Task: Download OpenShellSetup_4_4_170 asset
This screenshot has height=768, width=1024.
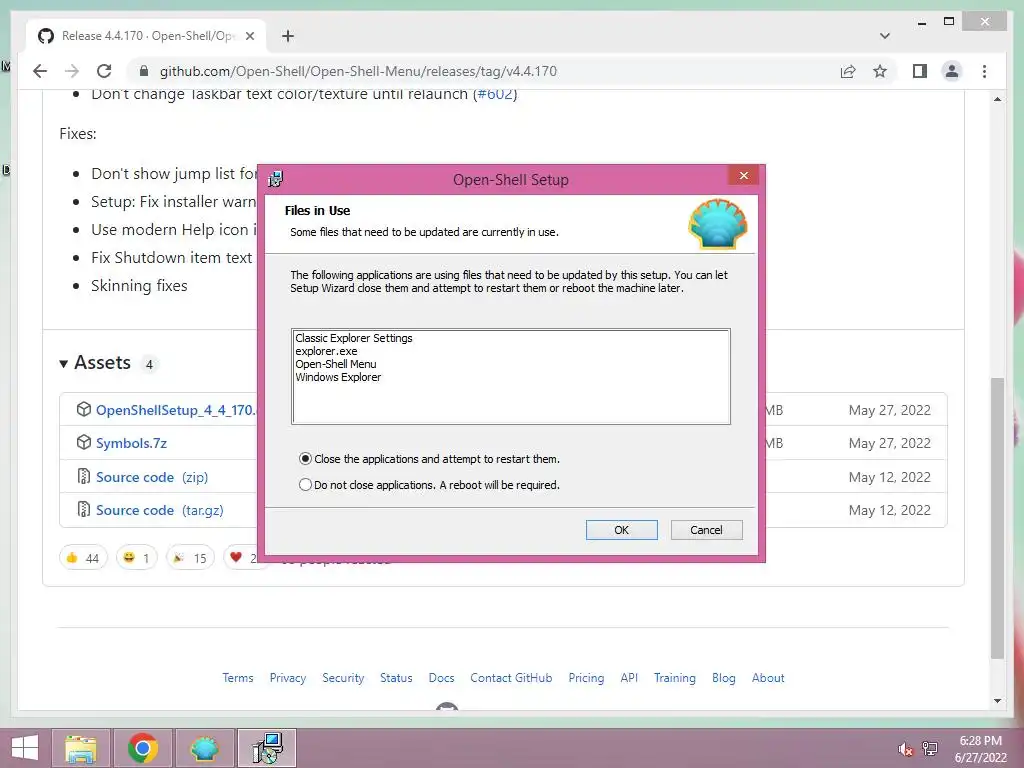Action: pyautogui.click(x=176, y=410)
